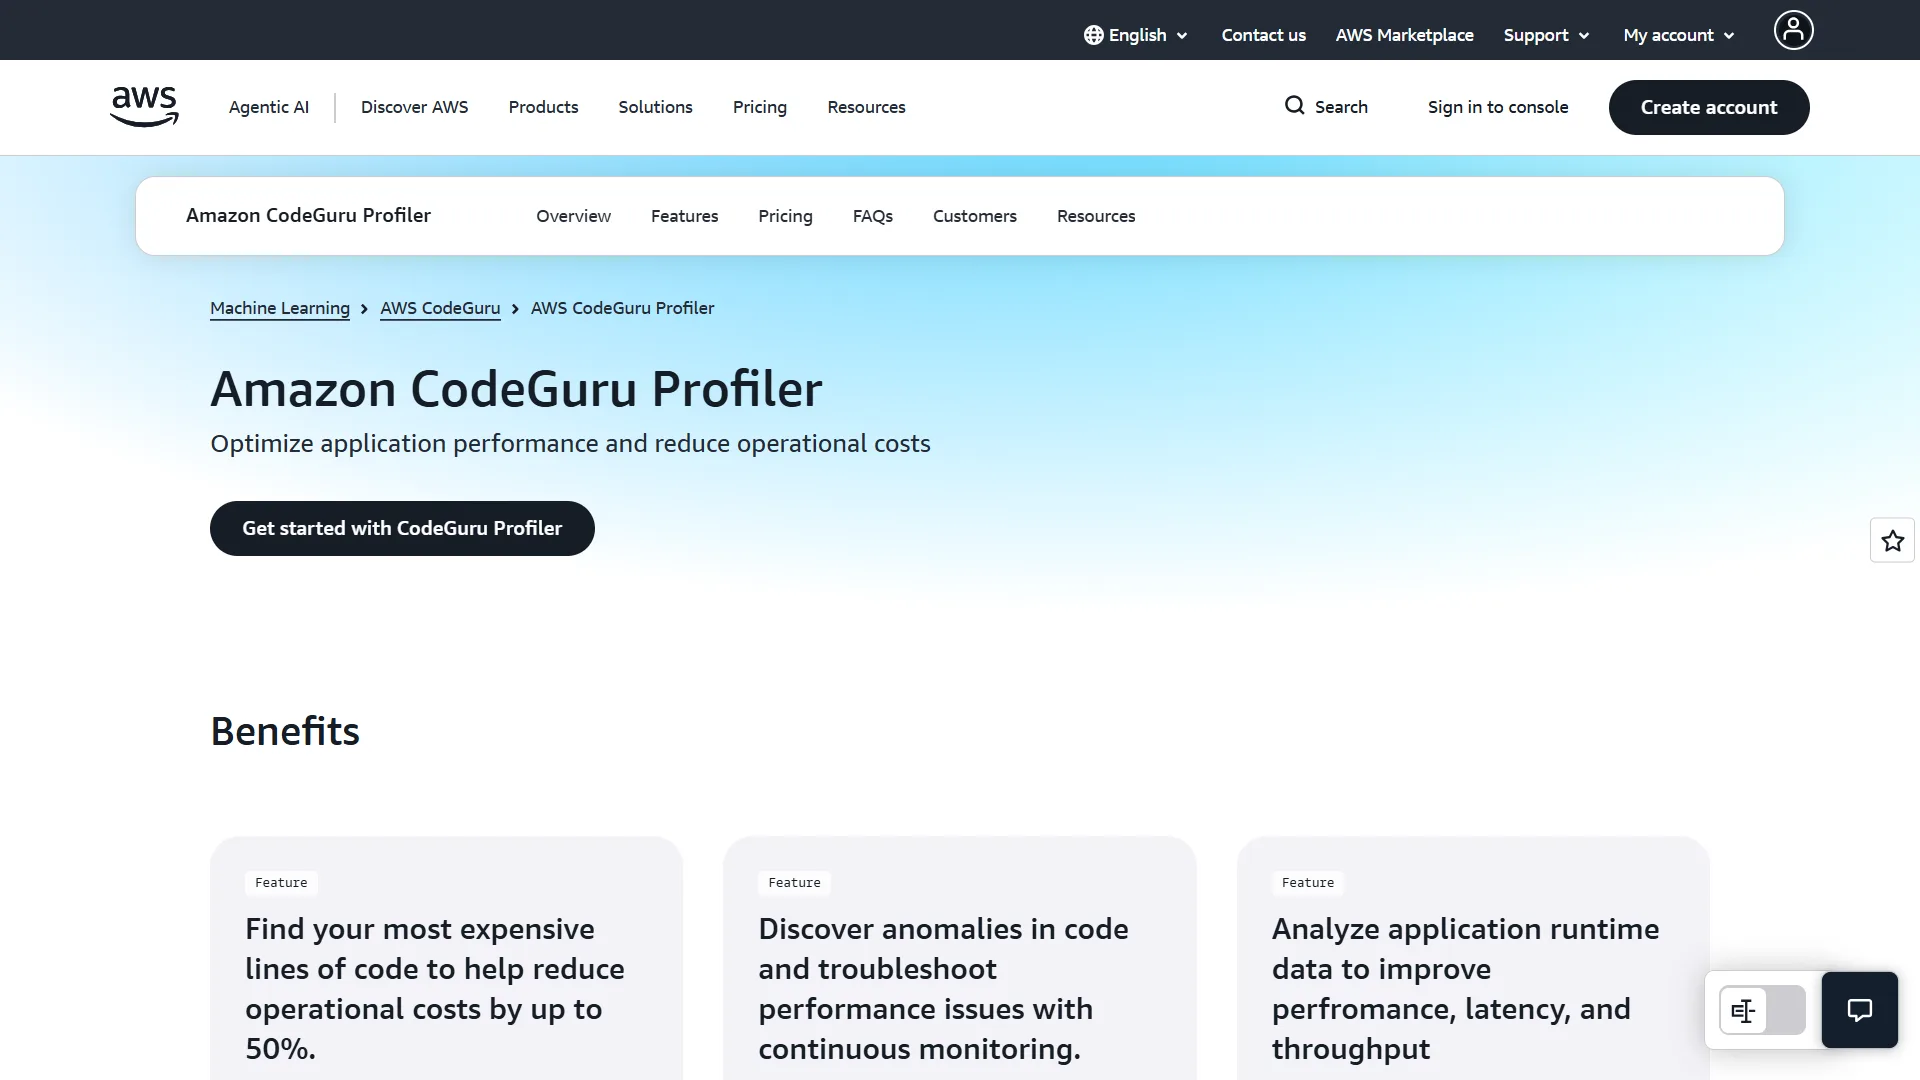Click the globe language icon
This screenshot has width=1920, height=1080.
tap(1093, 35)
